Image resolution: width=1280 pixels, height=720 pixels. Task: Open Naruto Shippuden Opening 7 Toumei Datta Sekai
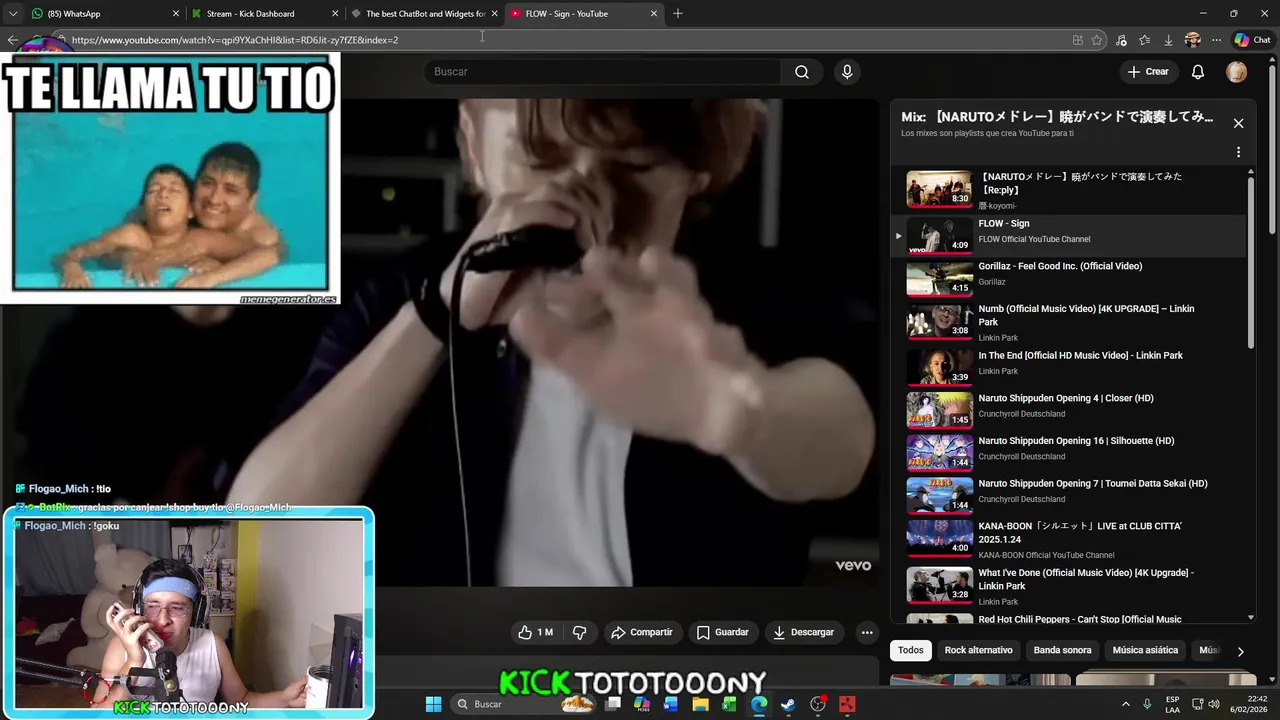pos(1070,494)
